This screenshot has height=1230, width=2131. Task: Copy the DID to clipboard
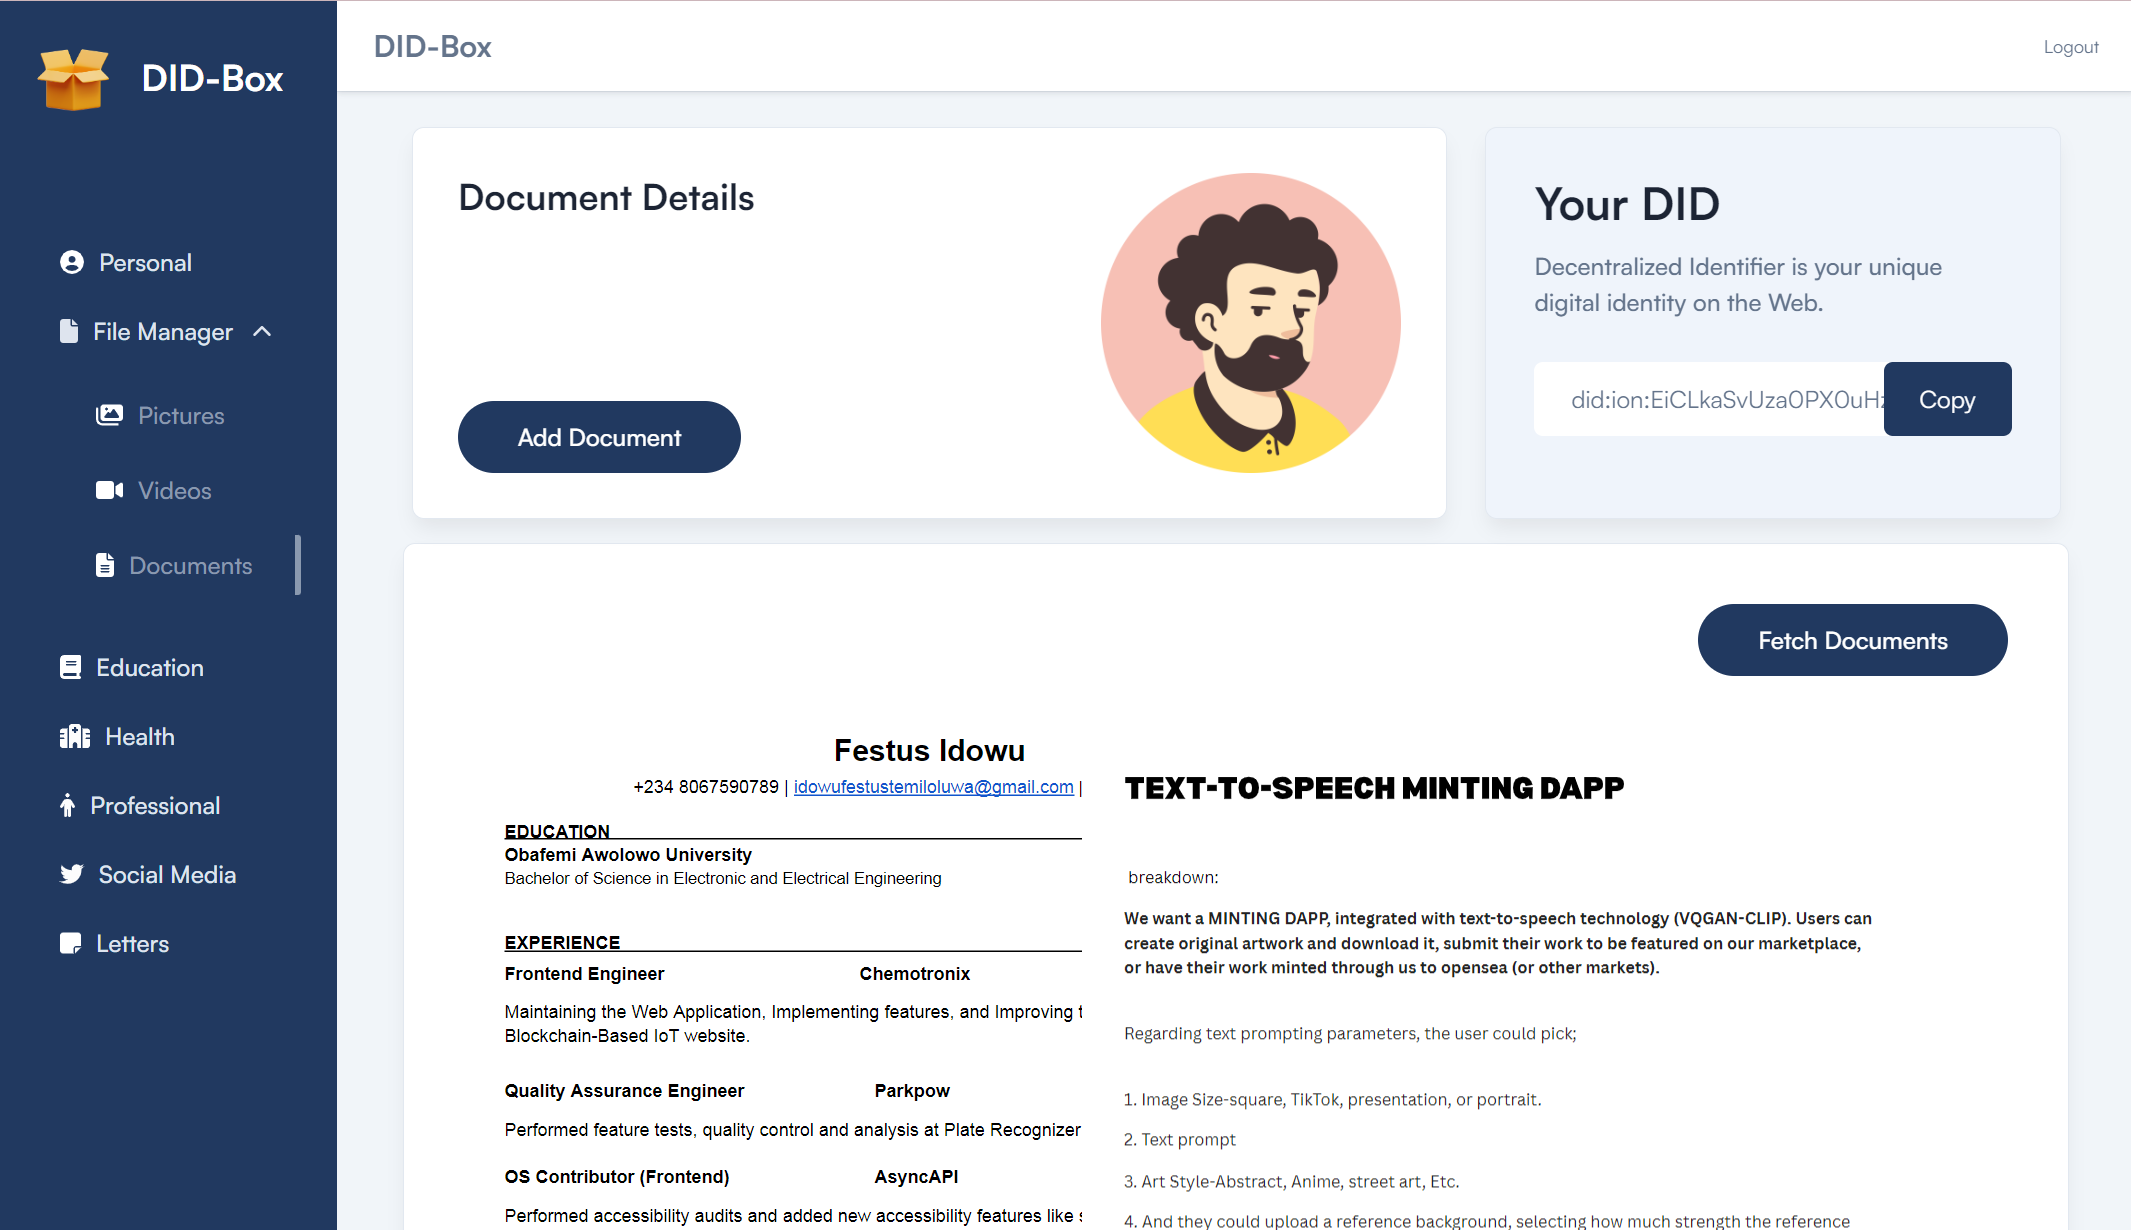click(1946, 399)
